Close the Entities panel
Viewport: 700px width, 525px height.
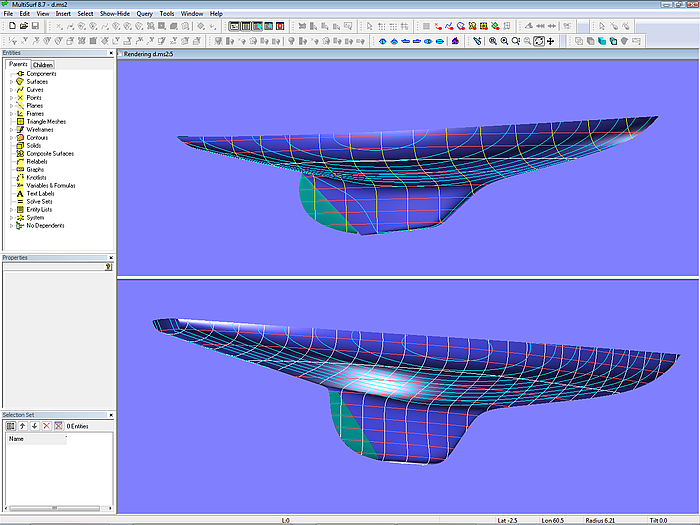pyautogui.click(x=111, y=53)
